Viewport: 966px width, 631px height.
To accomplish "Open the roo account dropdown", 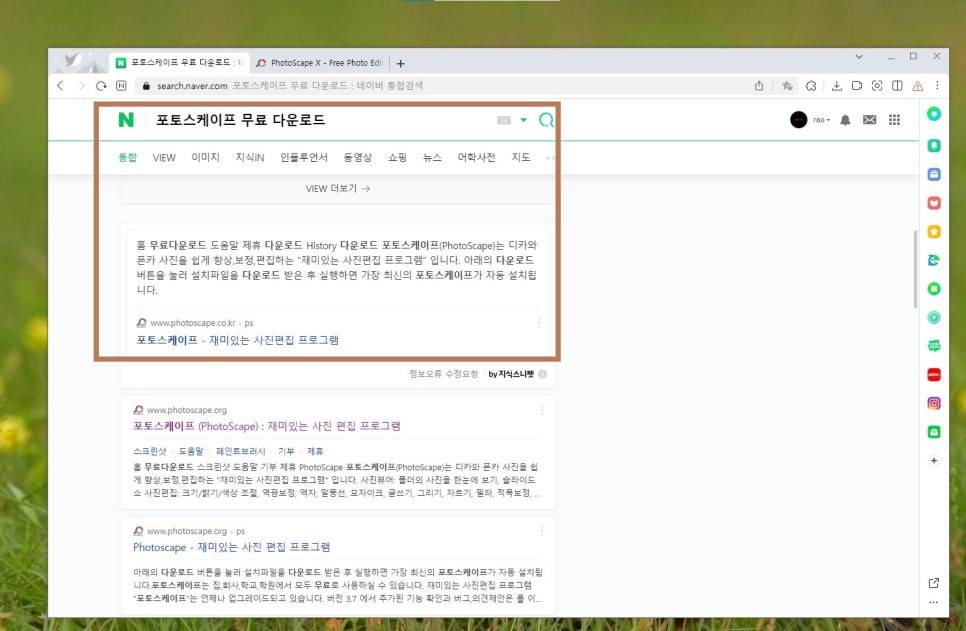I will 821,120.
